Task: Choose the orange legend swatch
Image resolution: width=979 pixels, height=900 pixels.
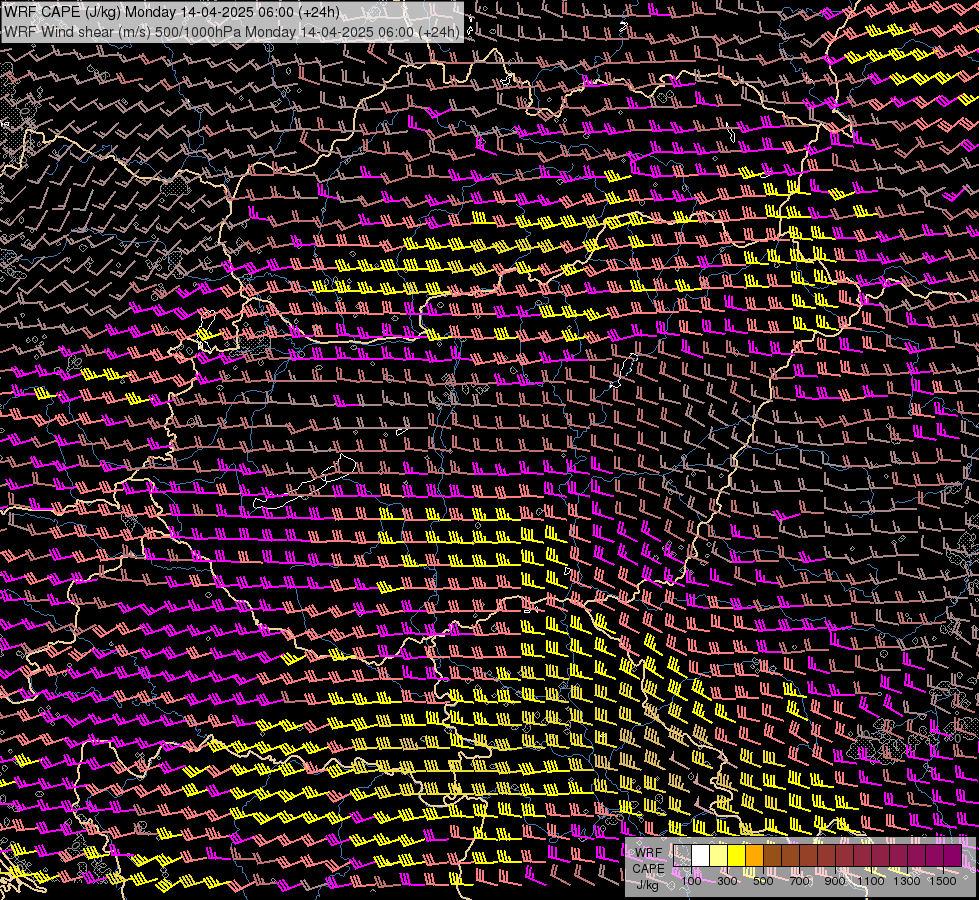Action: pos(754,856)
